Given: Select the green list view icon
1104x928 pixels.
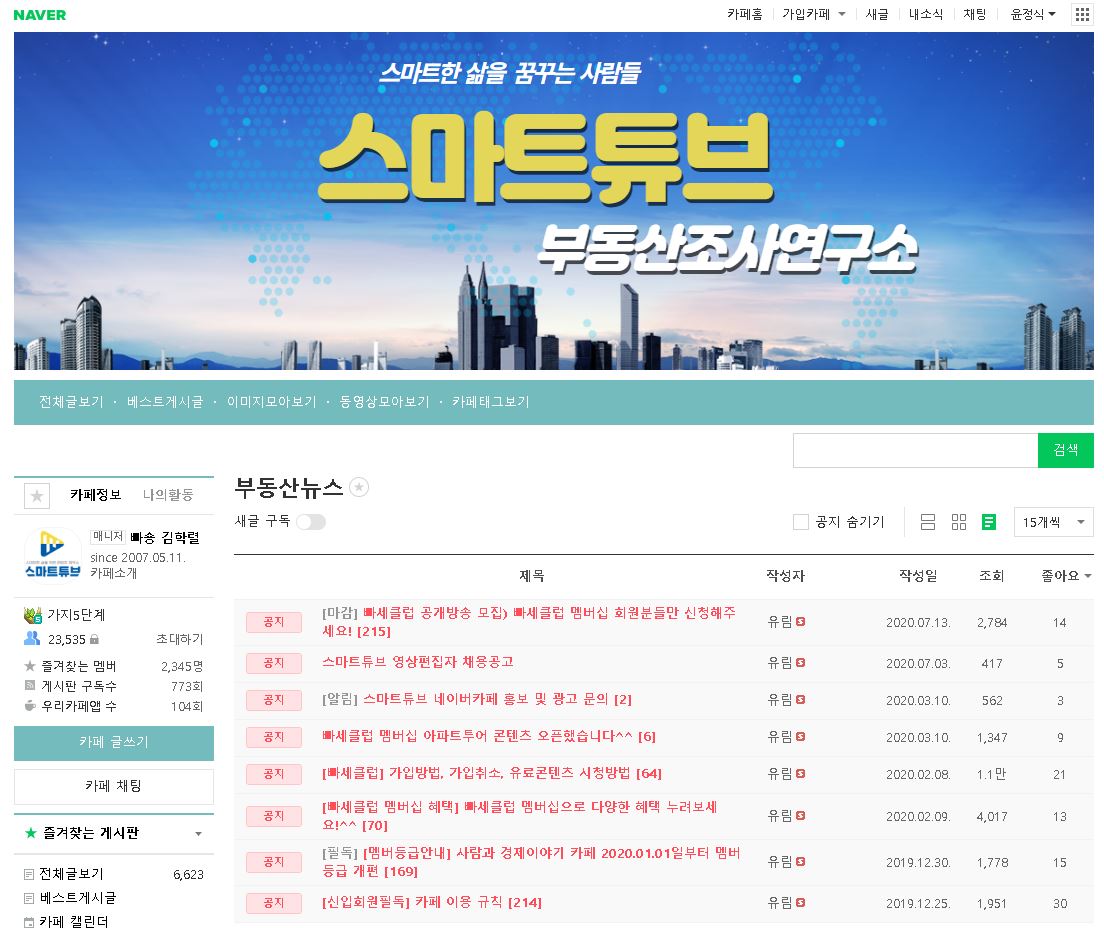Looking at the screenshot, I should (x=989, y=522).
